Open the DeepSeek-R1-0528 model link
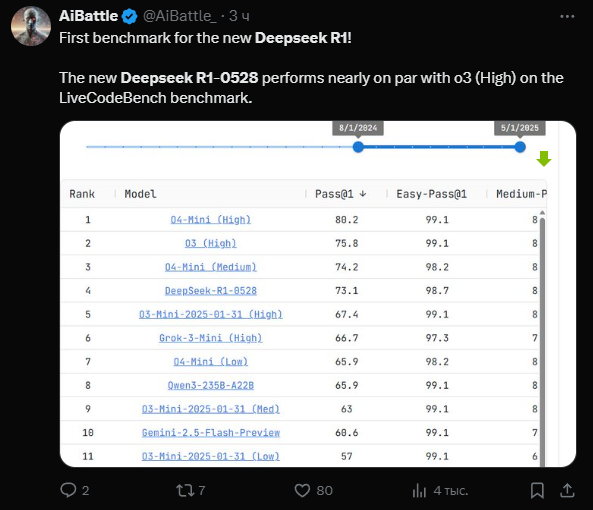The width and height of the screenshot is (593, 510). click(x=211, y=290)
